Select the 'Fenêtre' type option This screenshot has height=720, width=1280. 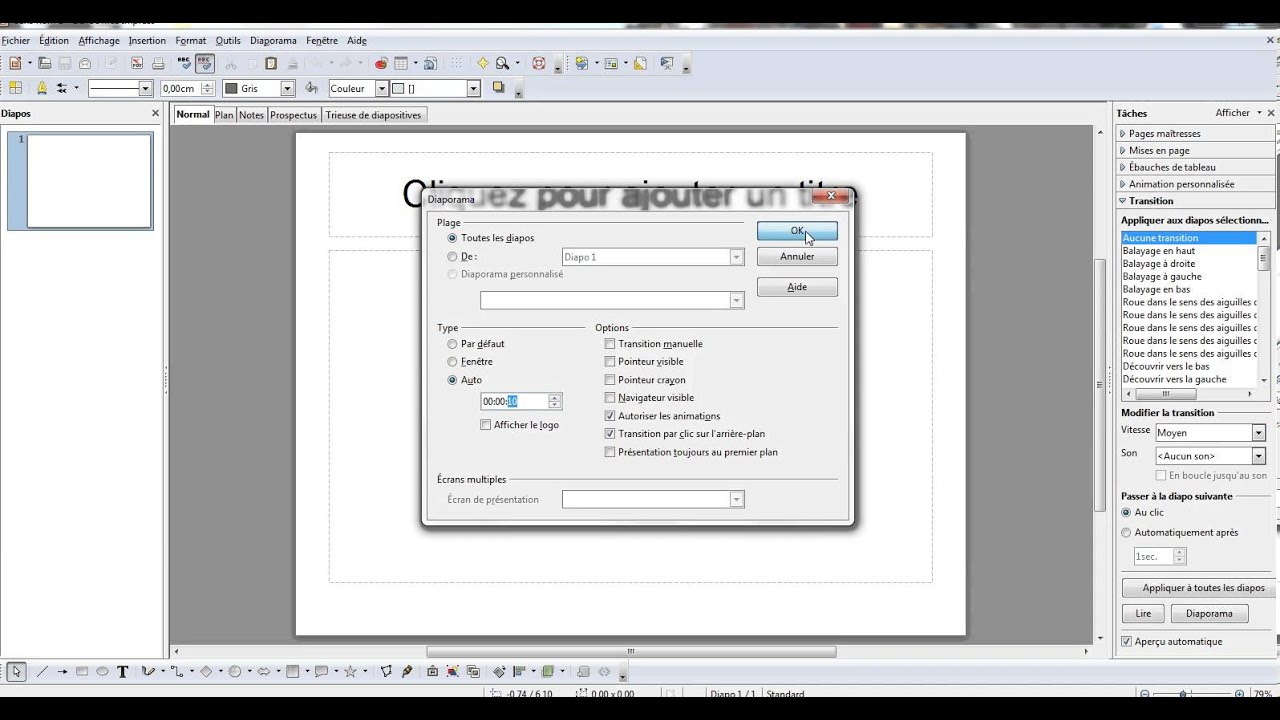tap(452, 362)
